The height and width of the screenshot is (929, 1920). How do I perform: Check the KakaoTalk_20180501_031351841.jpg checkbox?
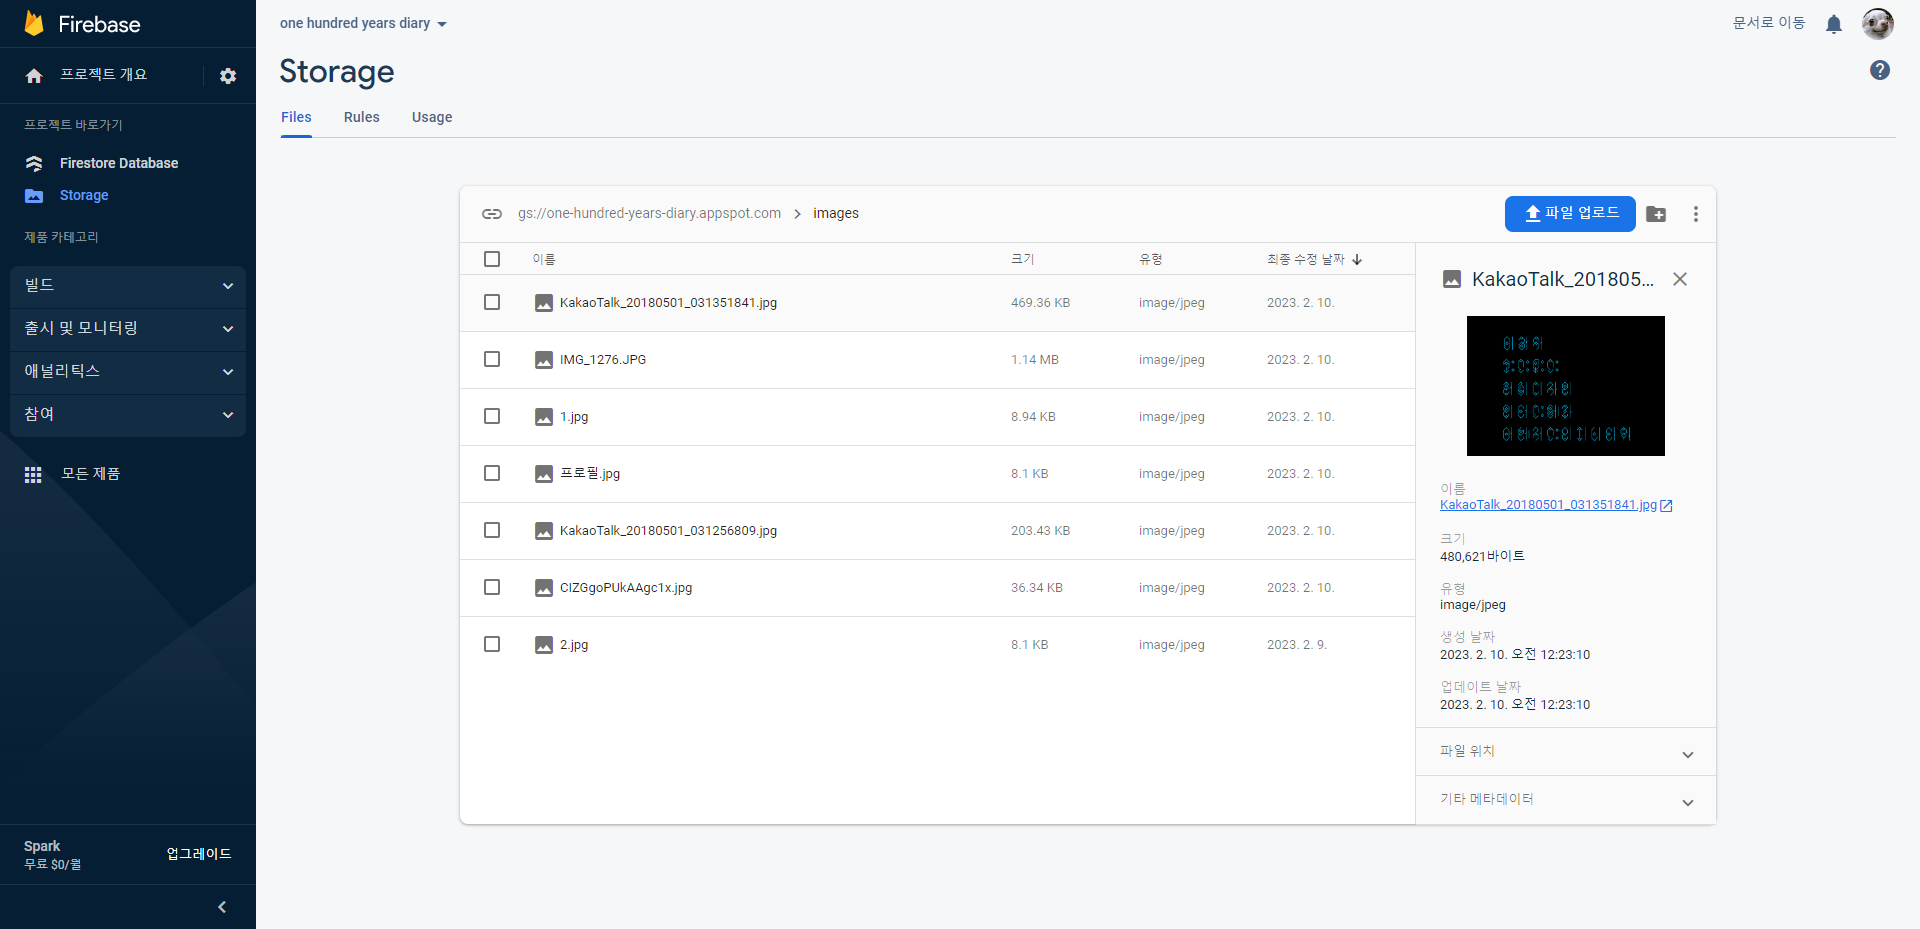tap(492, 302)
